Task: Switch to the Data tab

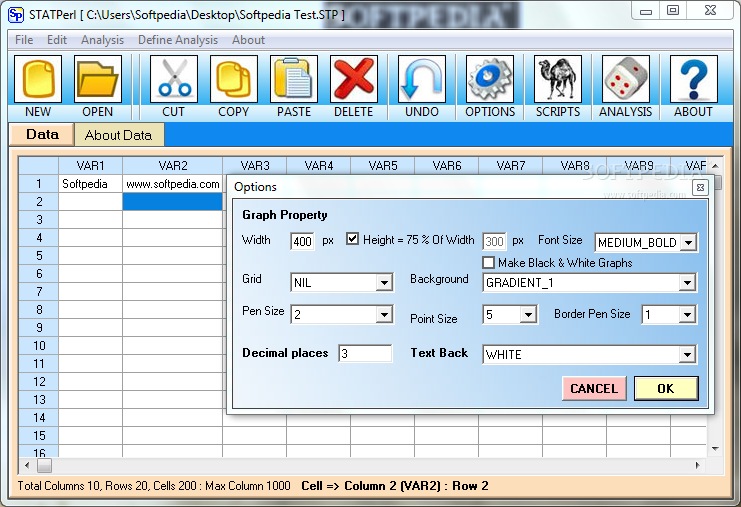Action: (x=42, y=135)
